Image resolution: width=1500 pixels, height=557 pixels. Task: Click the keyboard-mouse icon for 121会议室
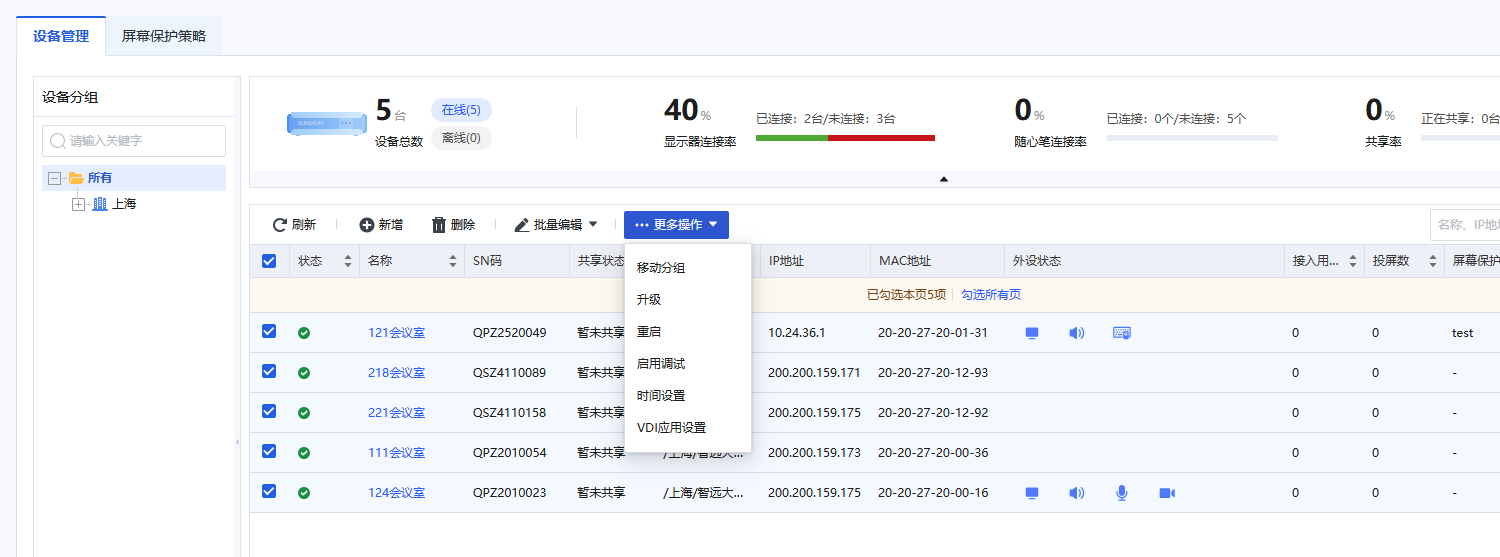click(1122, 333)
